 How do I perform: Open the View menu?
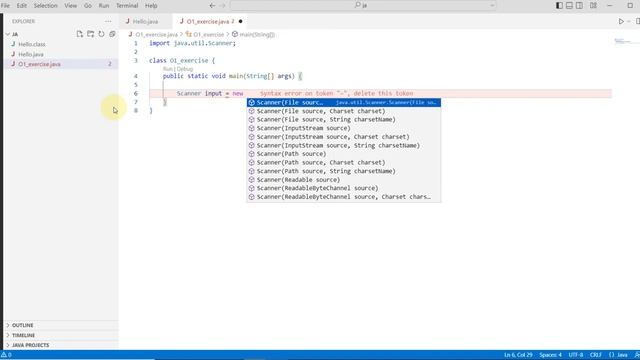[71, 6]
